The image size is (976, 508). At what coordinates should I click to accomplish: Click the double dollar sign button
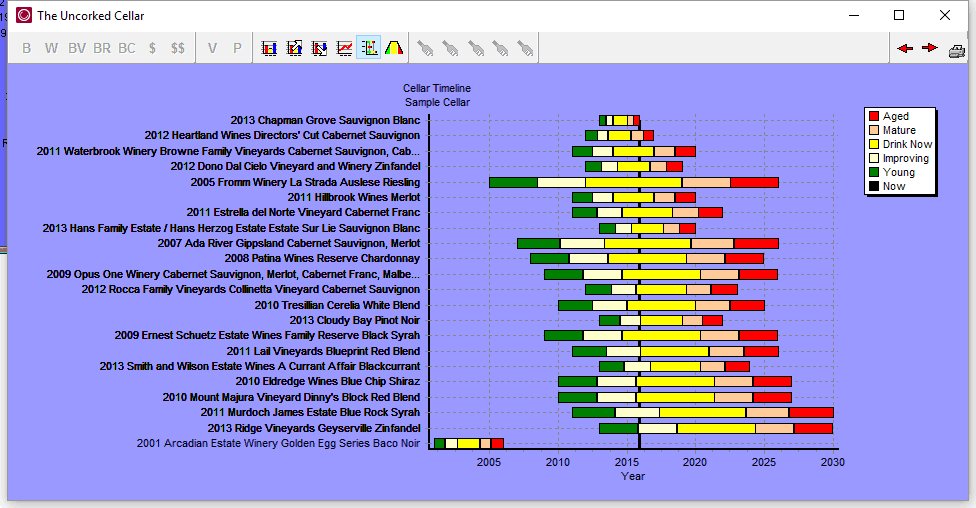(x=177, y=48)
